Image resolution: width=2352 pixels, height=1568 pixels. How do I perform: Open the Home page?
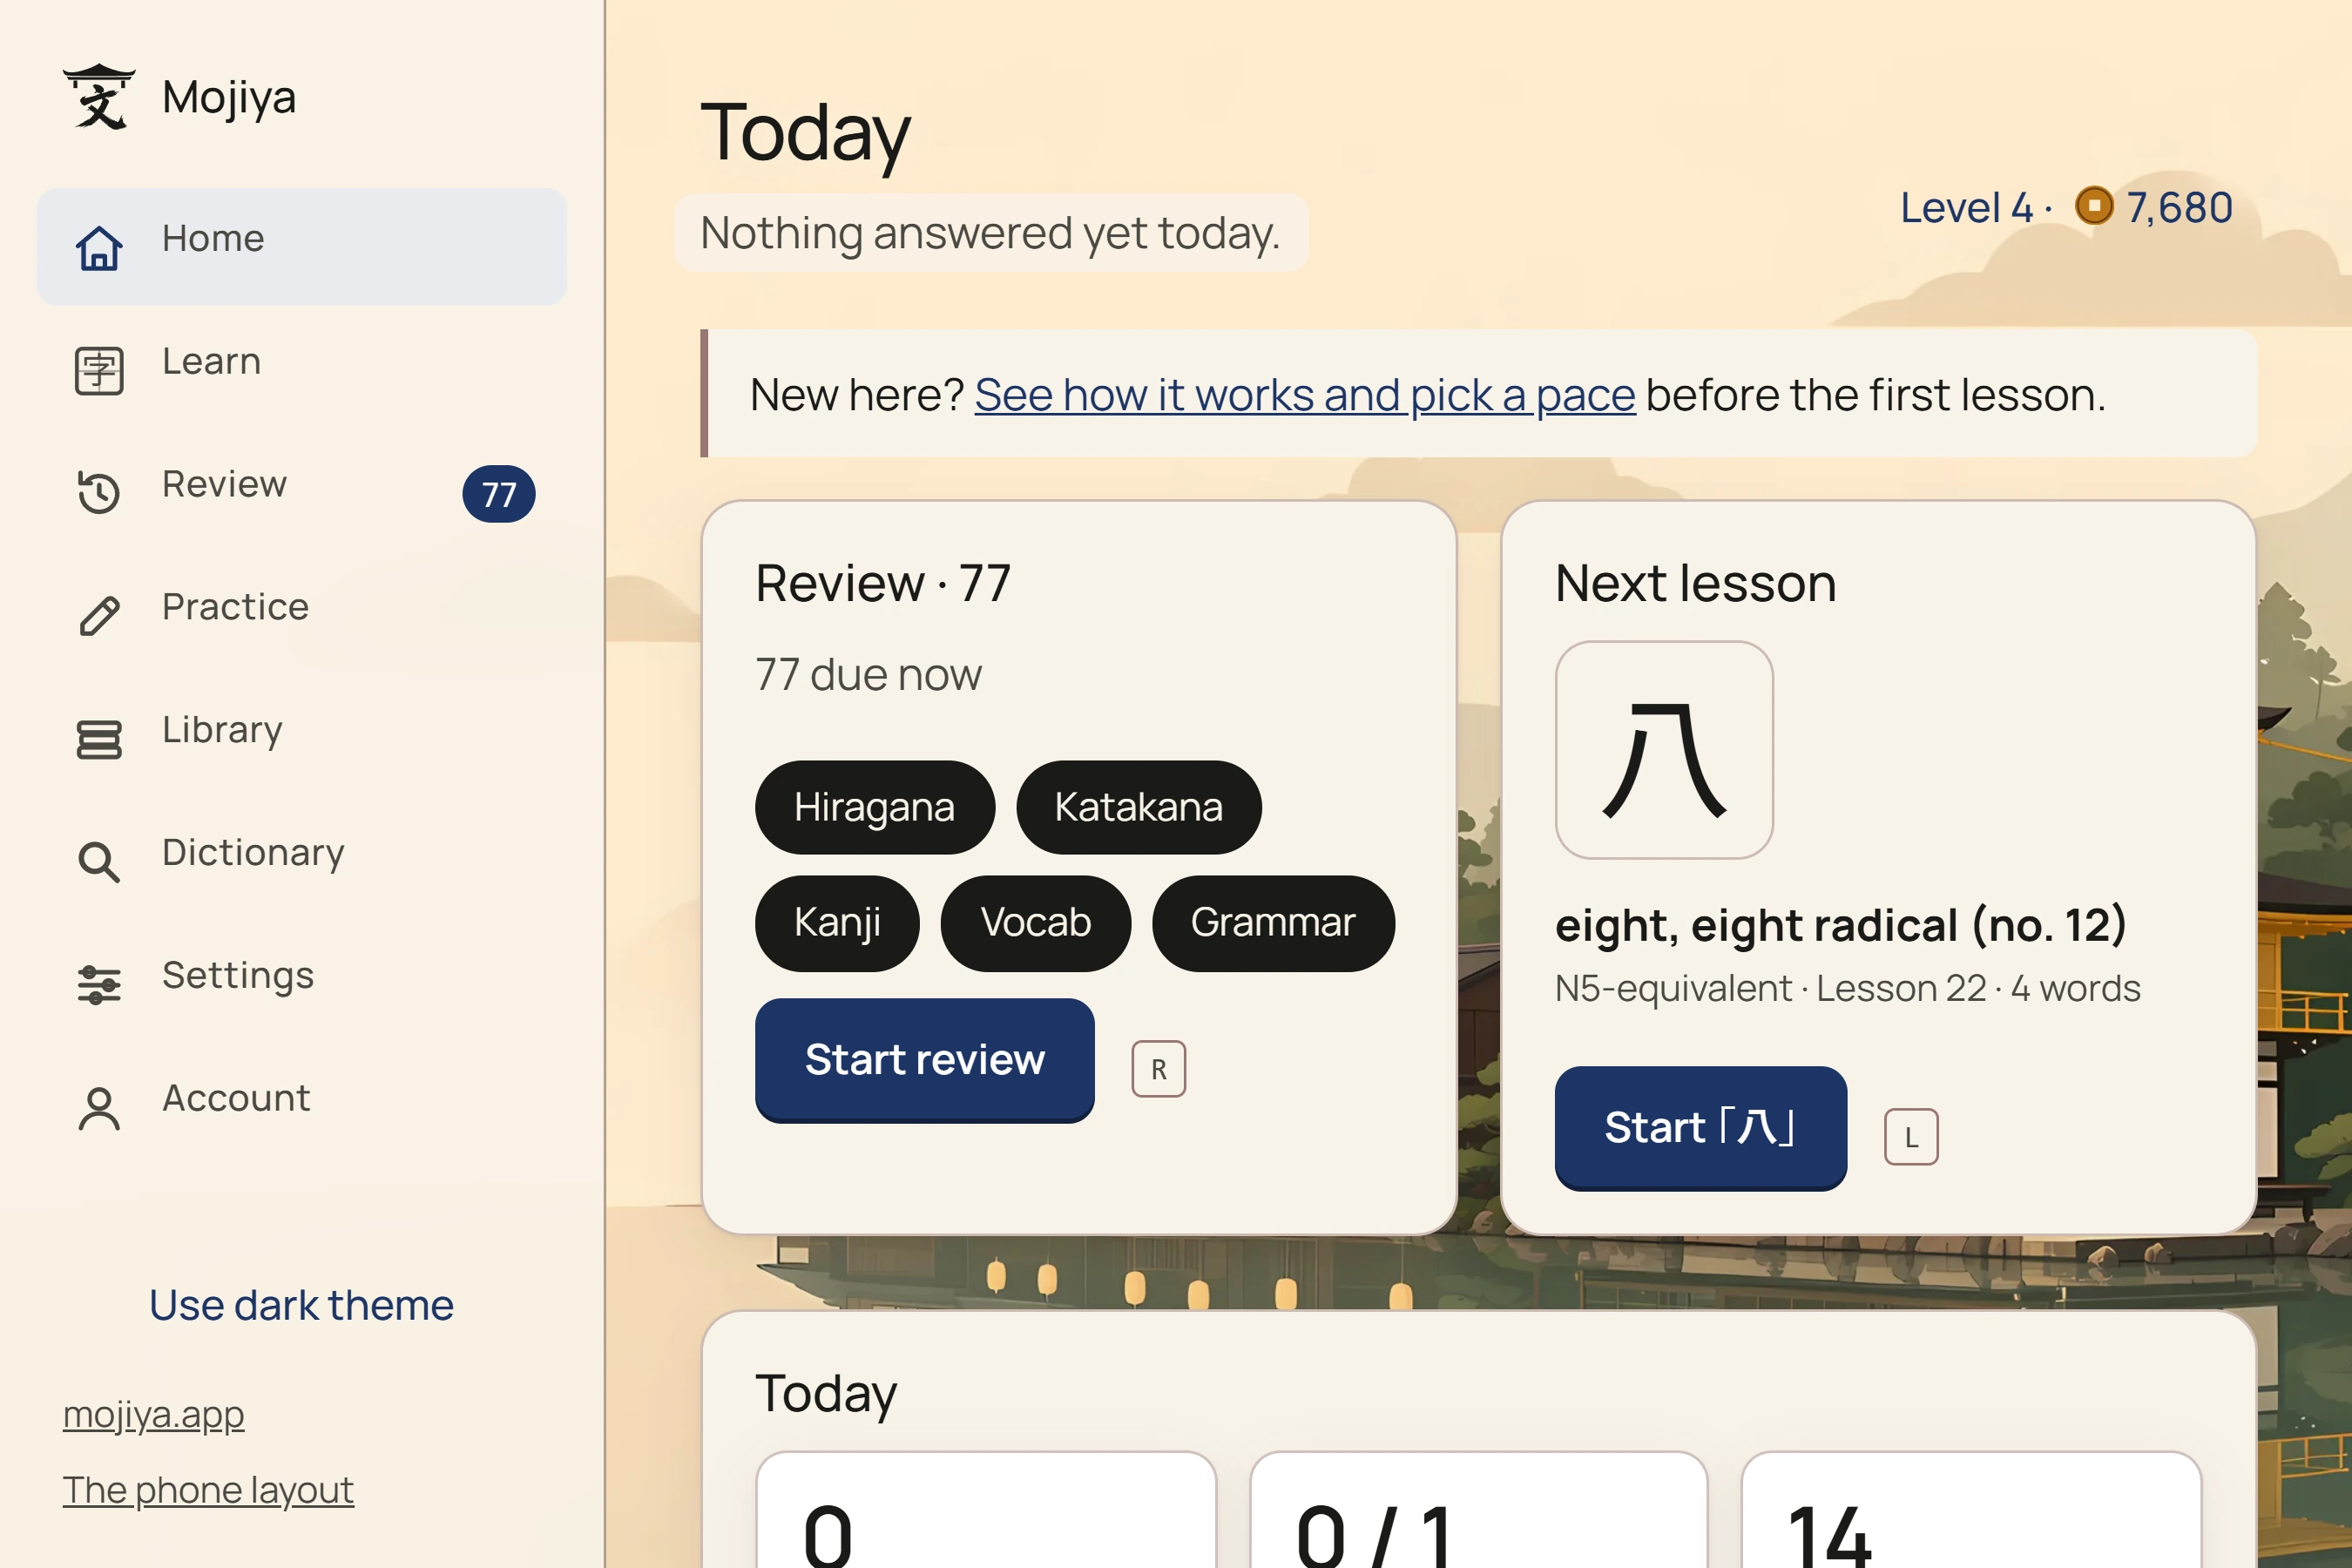click(x=302, y=247)
